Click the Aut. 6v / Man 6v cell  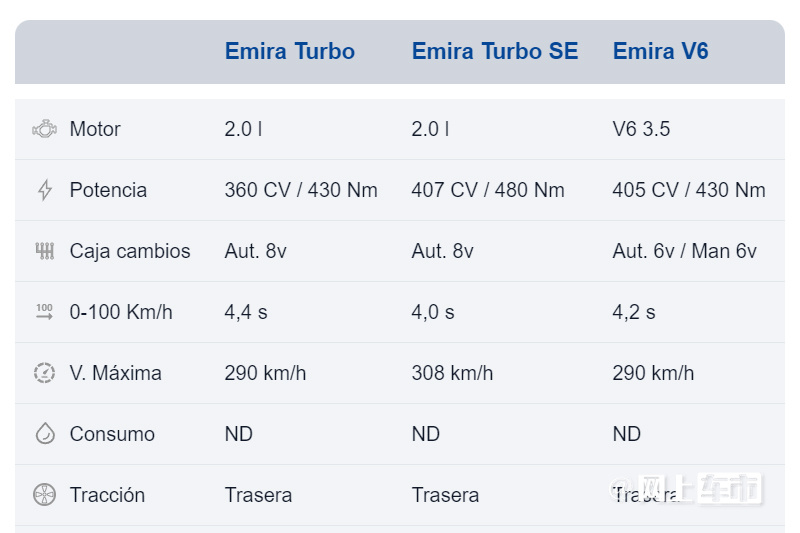click(x=684, y=251)
